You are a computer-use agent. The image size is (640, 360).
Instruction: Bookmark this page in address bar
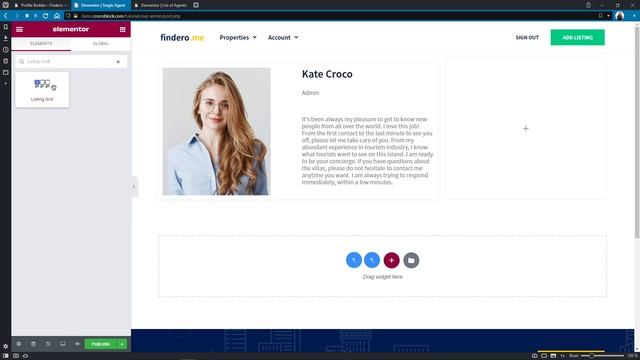tap(600, 16)
